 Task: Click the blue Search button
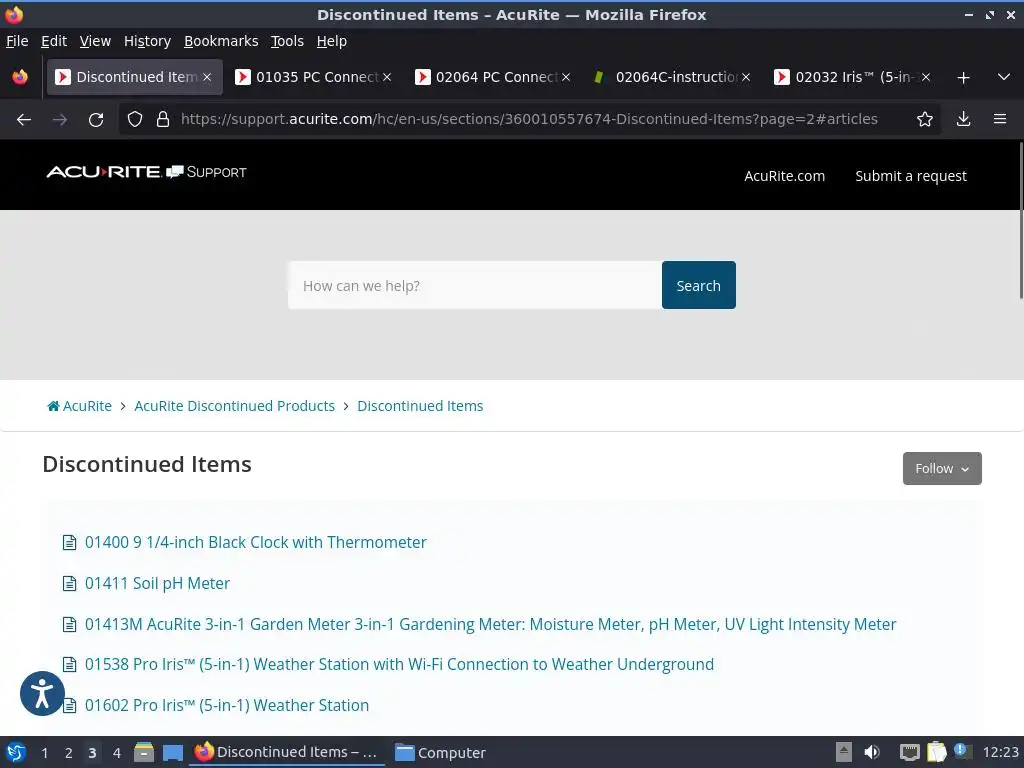[698, 285]
